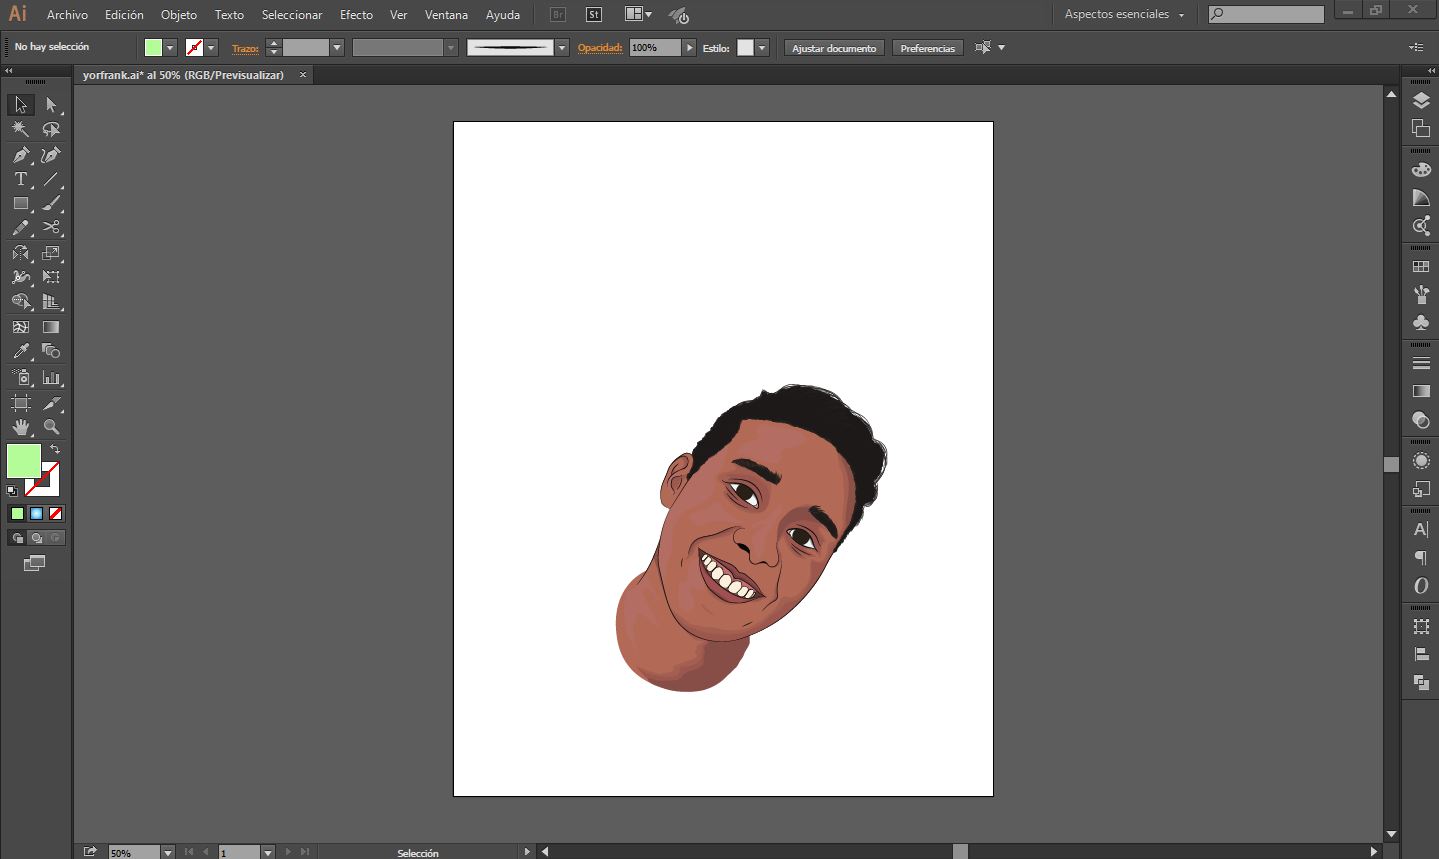Screen dimensions: 1439x859
Task: Select the Magic Wand tool
Action: click(21, 129)
